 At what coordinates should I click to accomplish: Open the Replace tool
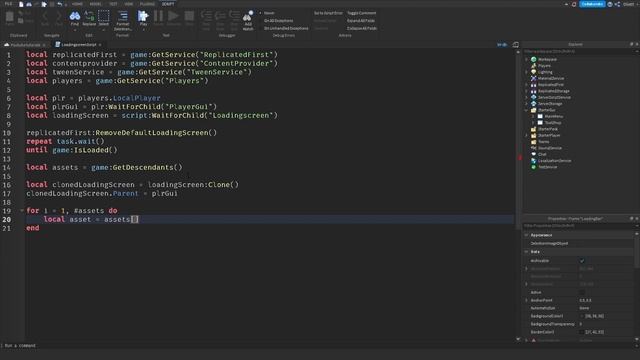click(x=89, y=19)
